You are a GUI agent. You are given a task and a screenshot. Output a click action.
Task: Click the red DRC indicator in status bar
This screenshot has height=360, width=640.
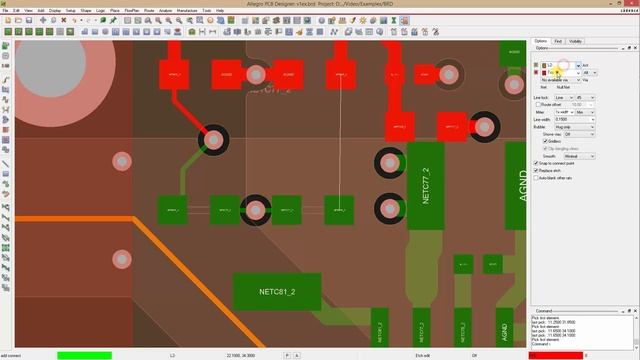click(x=556, y=356)
